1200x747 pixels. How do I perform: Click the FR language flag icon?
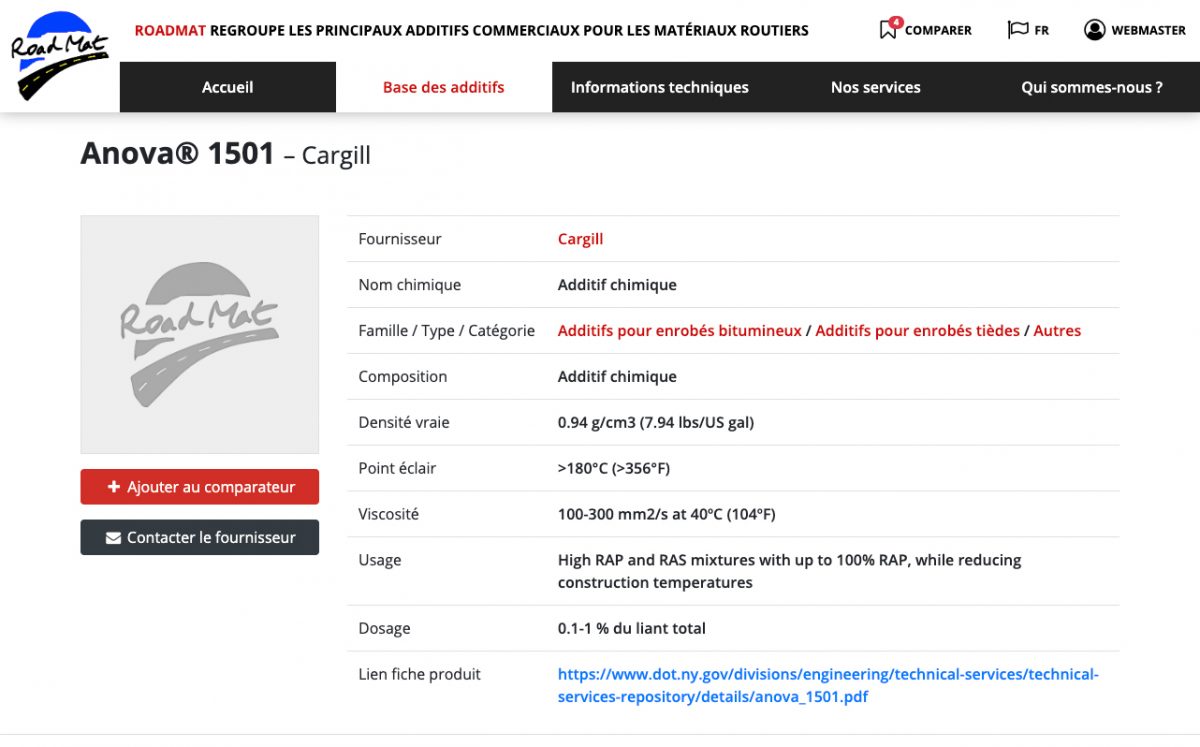pyautogui.click(x=1017, y=30)
